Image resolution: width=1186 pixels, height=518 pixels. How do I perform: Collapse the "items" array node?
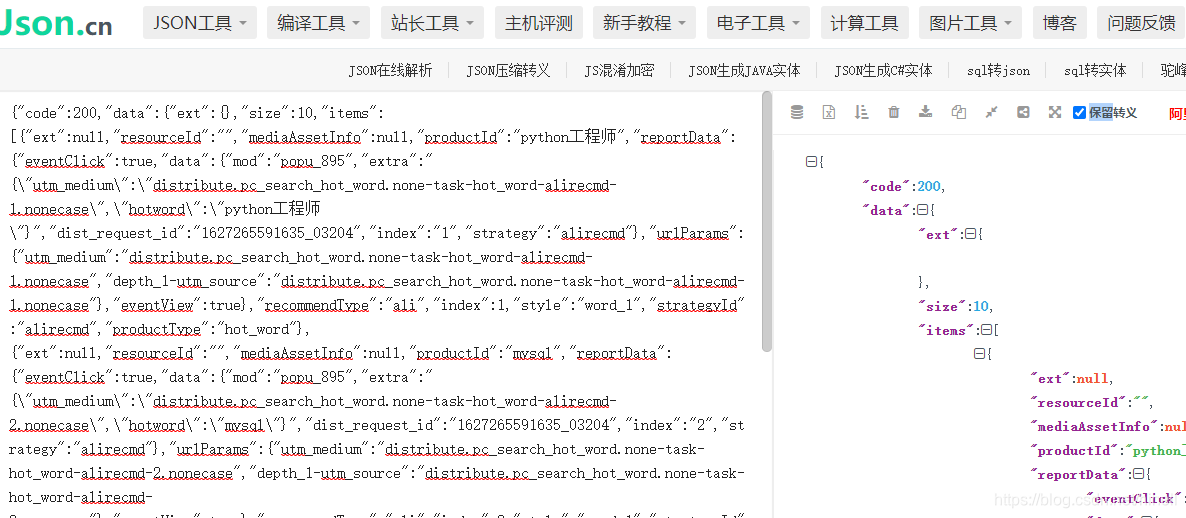[x=986, y=330]
